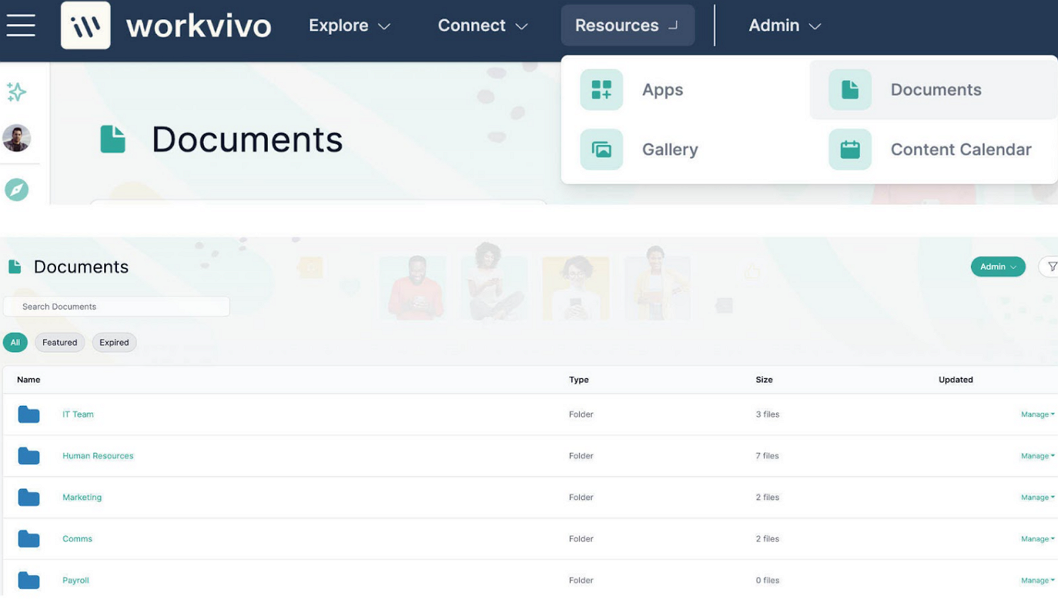Screen dimensions: 1058x600
Task: Click the green document icon beside large Documents heading
Action: tap(113, 139)
